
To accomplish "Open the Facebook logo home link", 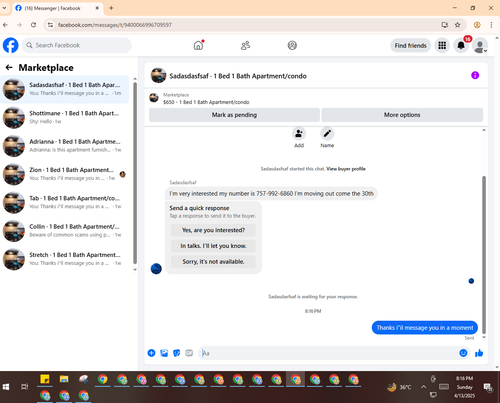I will [11, 45].
